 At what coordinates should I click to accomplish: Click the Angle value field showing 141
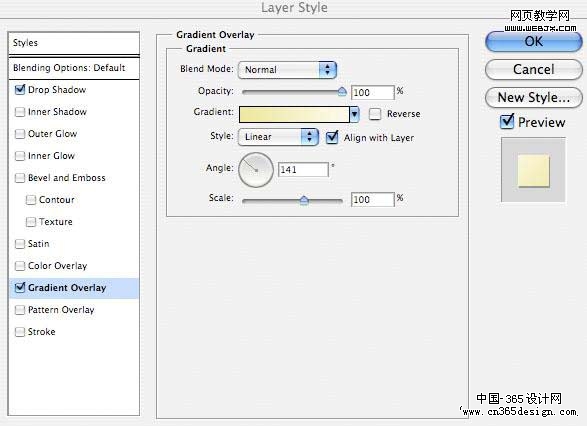[303, 170]
